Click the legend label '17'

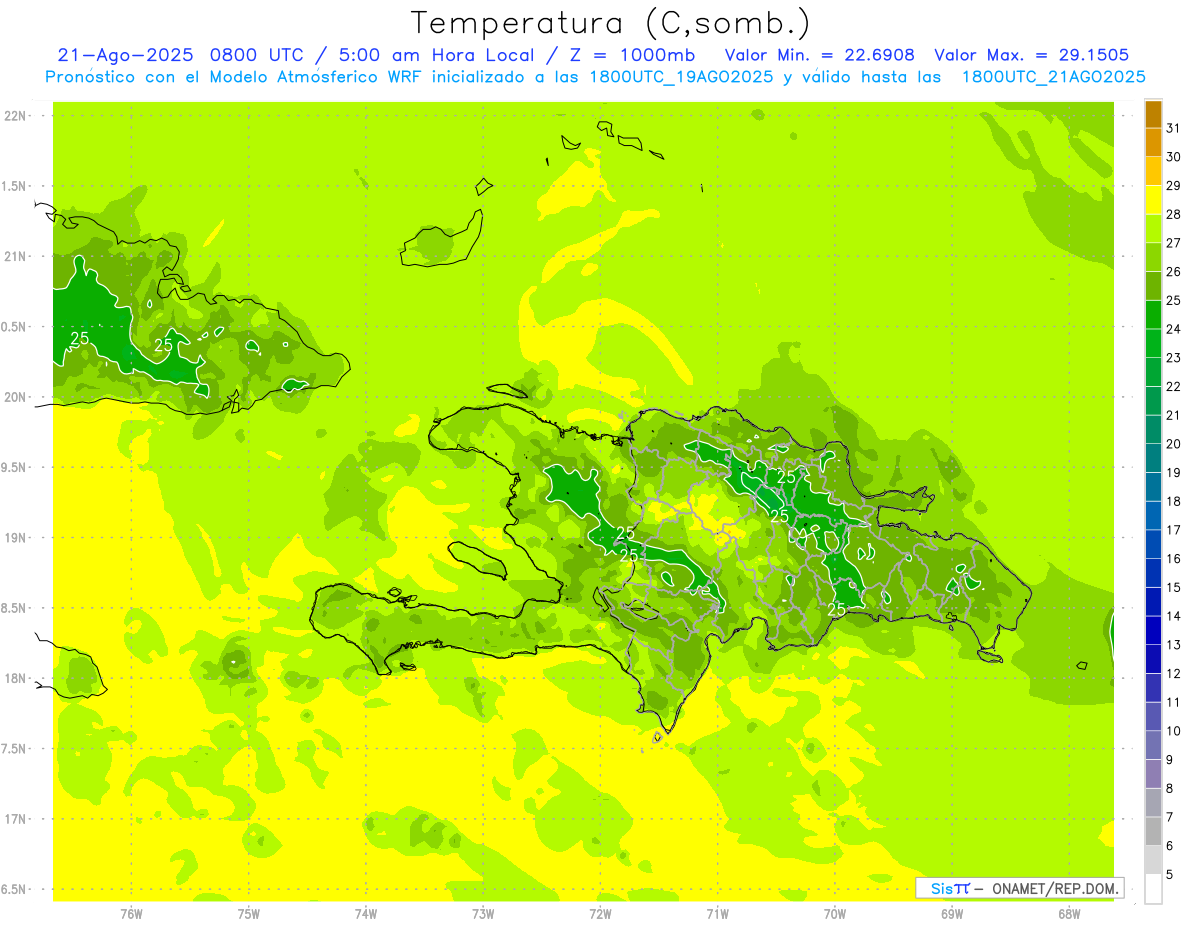1174,530
